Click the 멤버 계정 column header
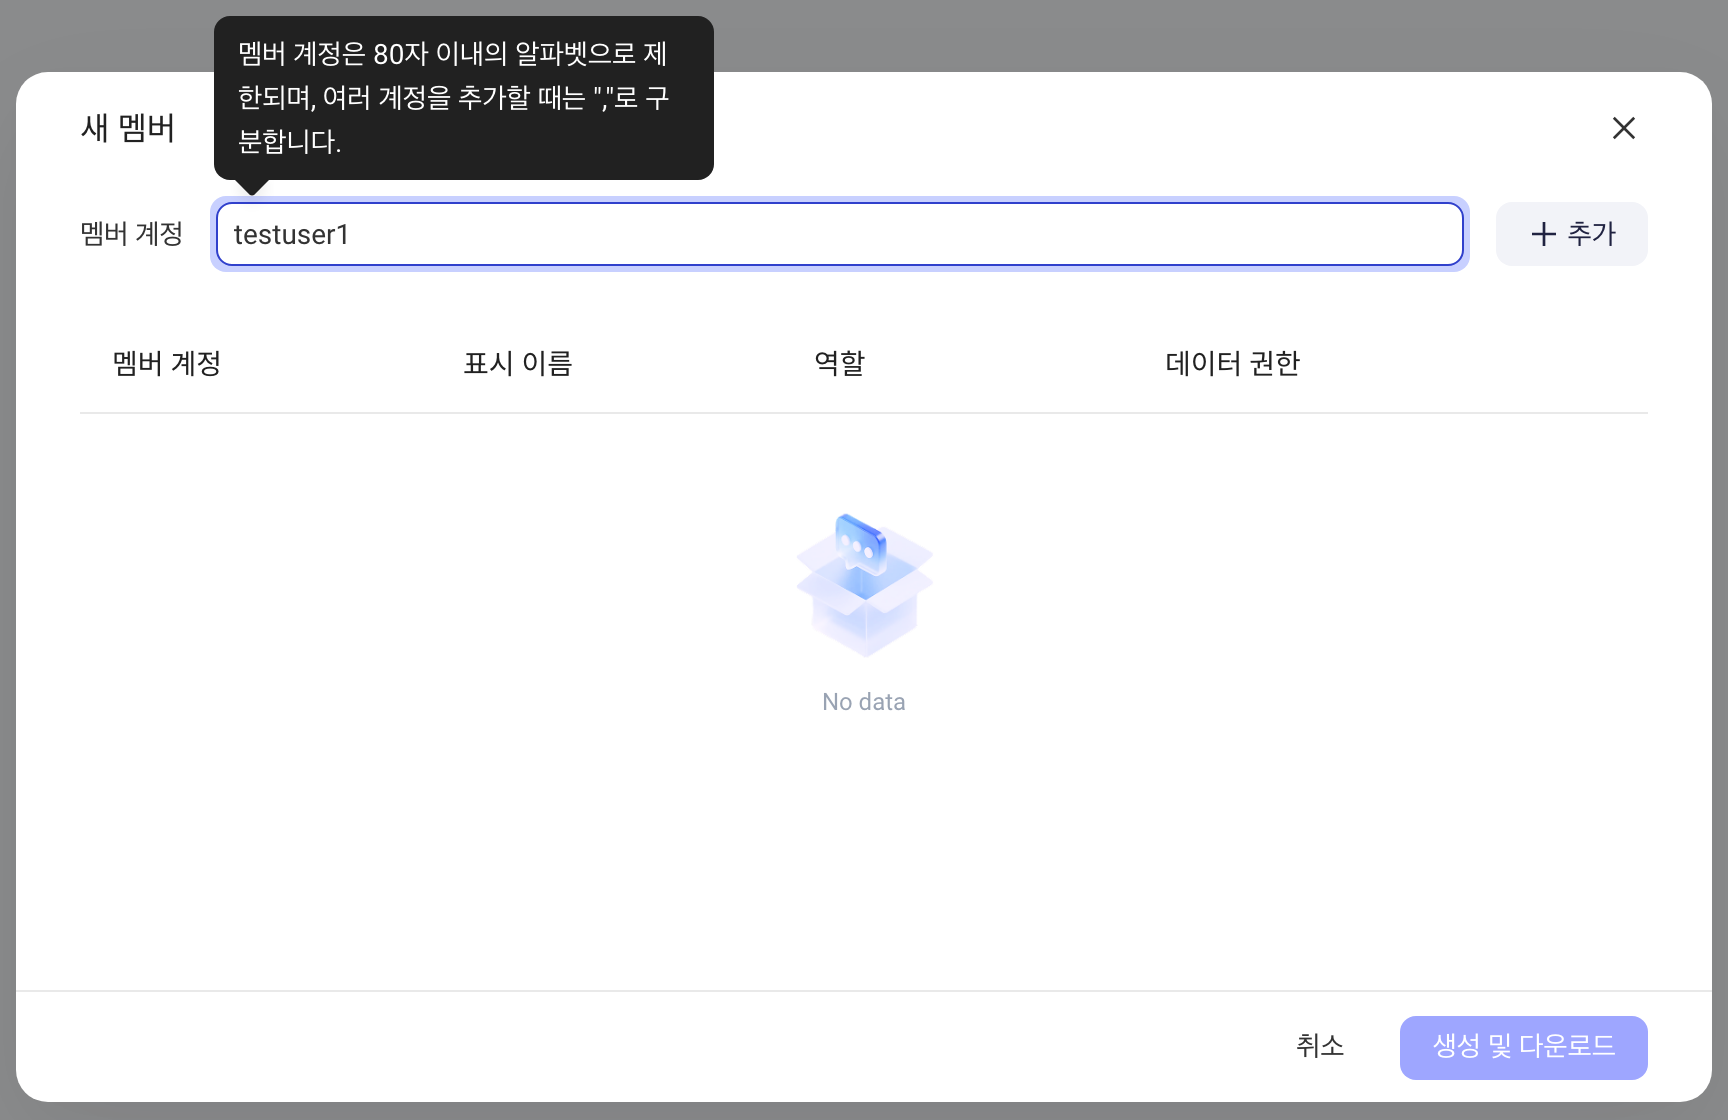This screenshot has height=1120, width=1728. (x=167, y=363)
